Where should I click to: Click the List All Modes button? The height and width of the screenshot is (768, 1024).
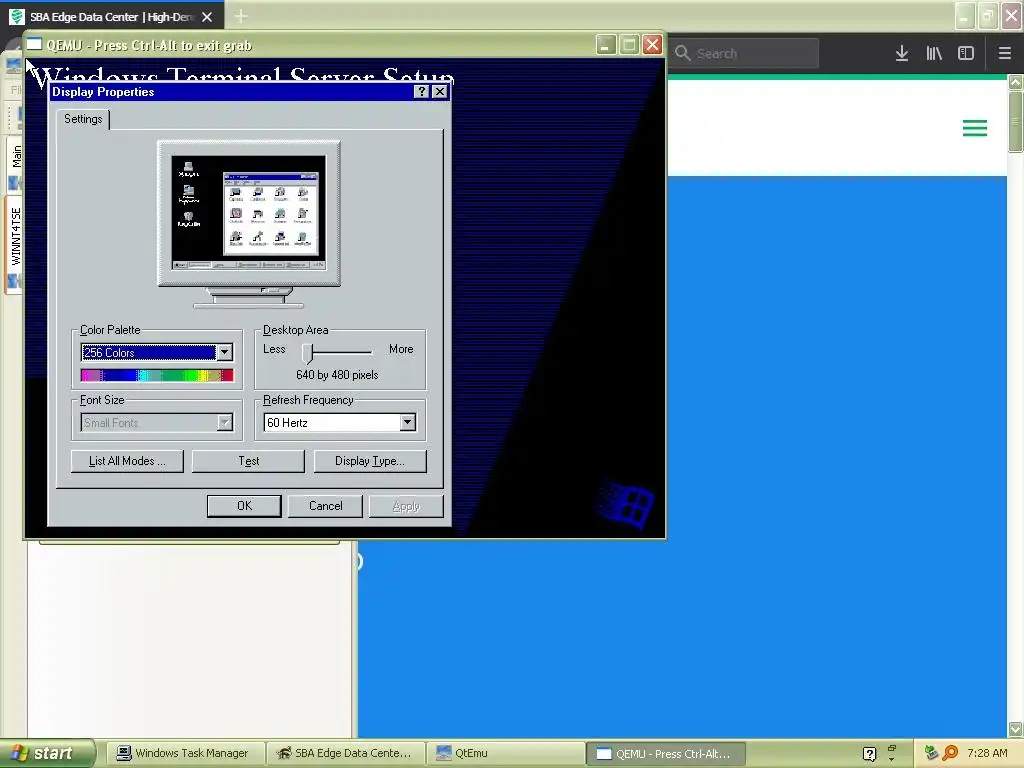(127, 461)
